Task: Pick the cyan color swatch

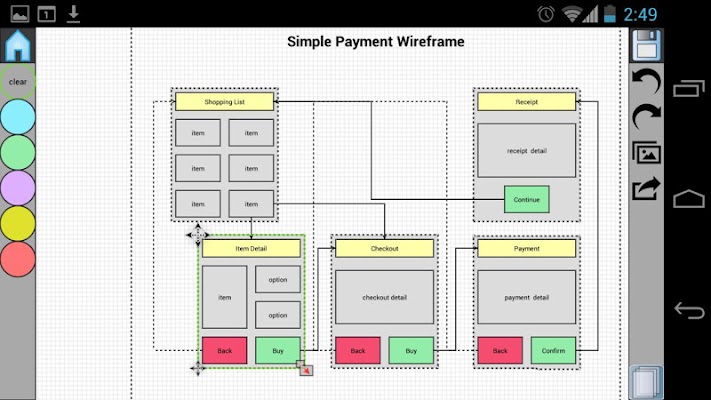Action: pos(18,117)
